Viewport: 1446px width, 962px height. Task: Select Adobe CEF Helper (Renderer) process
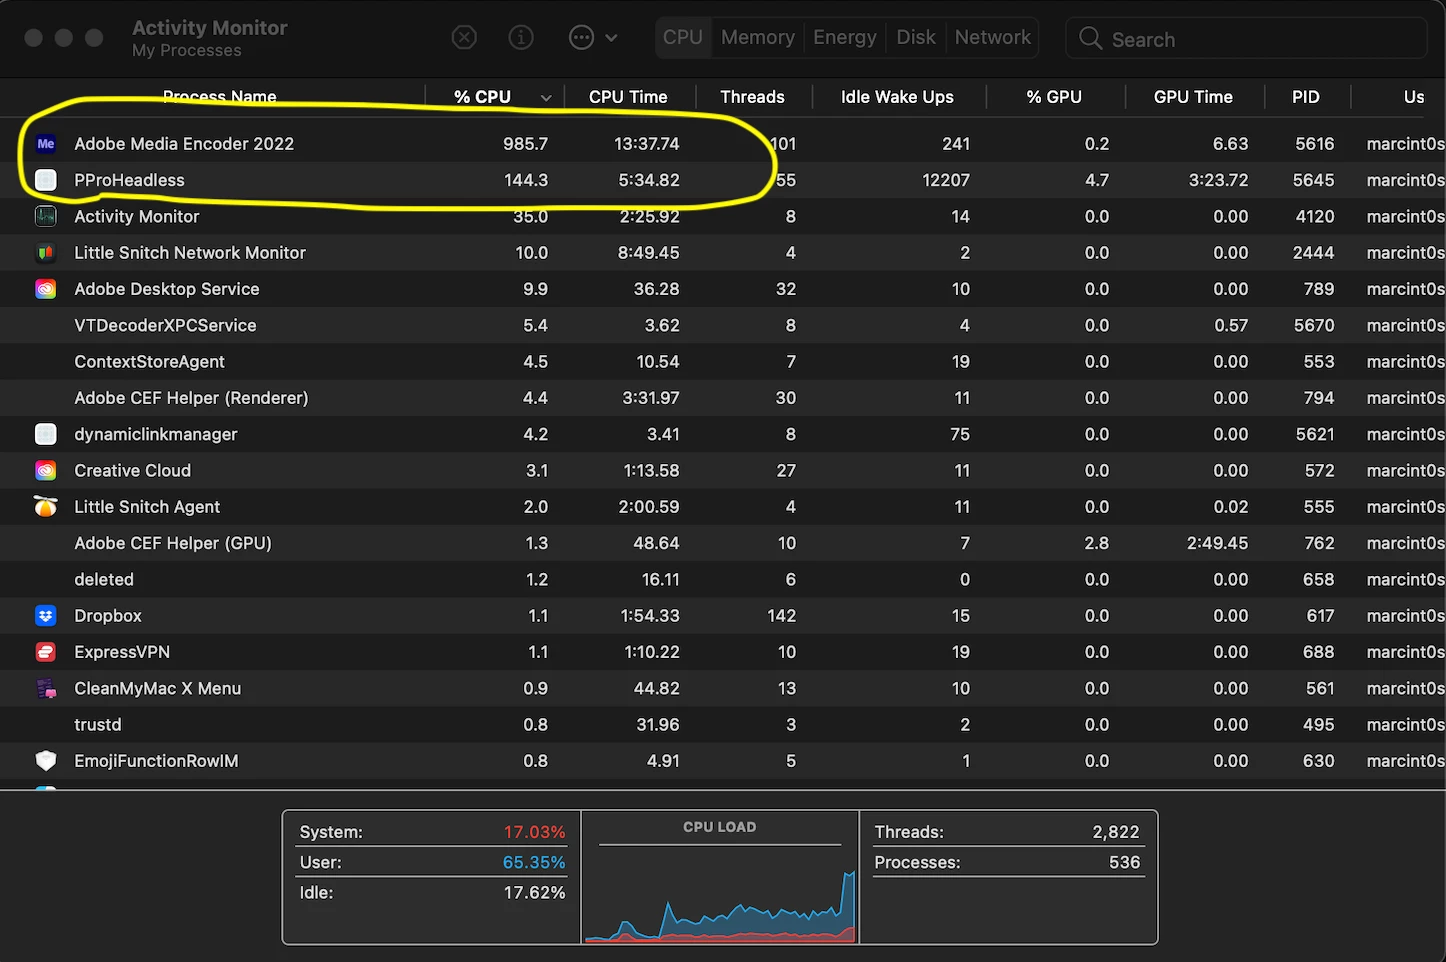(x=191, y=398)
